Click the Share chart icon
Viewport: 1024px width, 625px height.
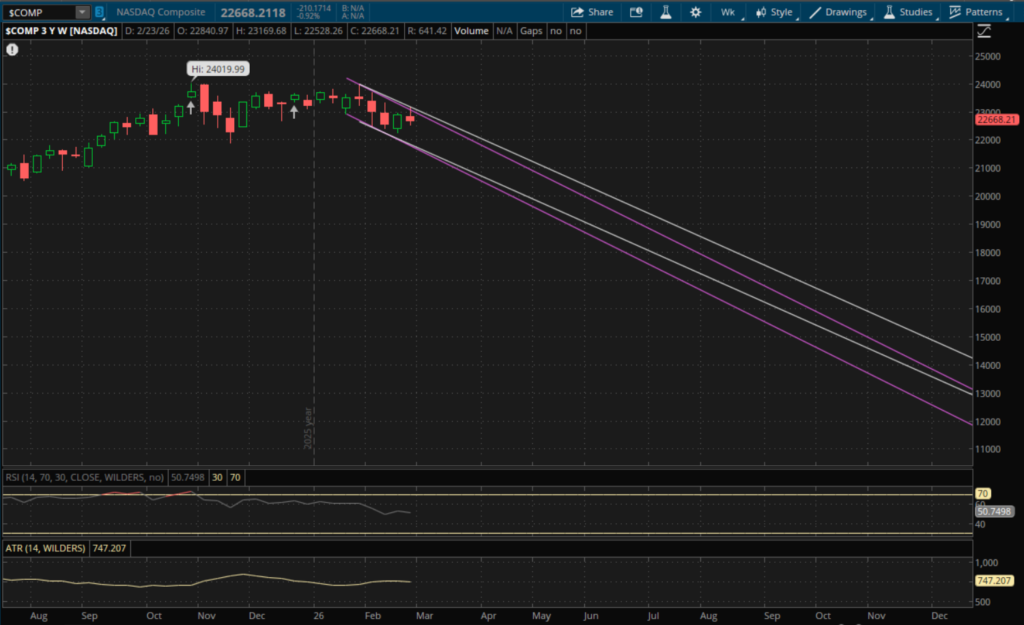click(592, 12)
